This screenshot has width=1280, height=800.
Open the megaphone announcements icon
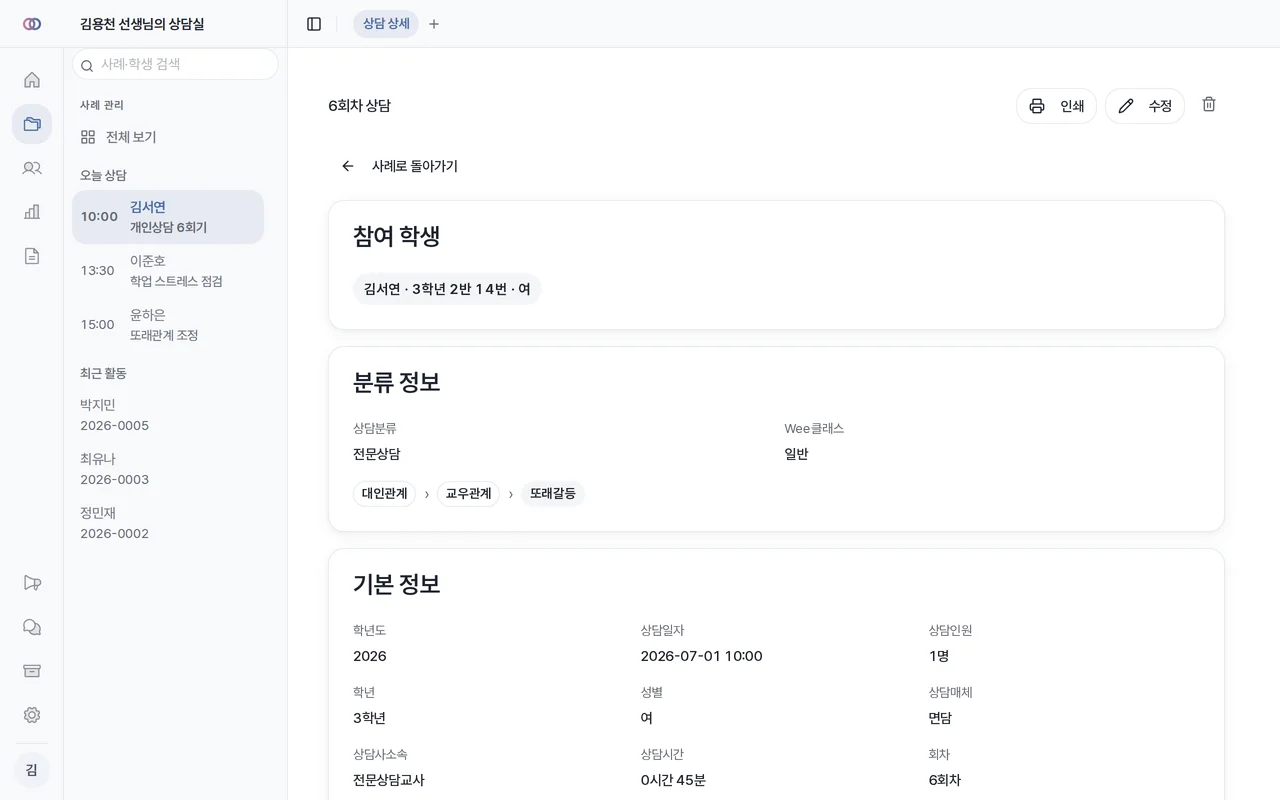pos(32,583)
